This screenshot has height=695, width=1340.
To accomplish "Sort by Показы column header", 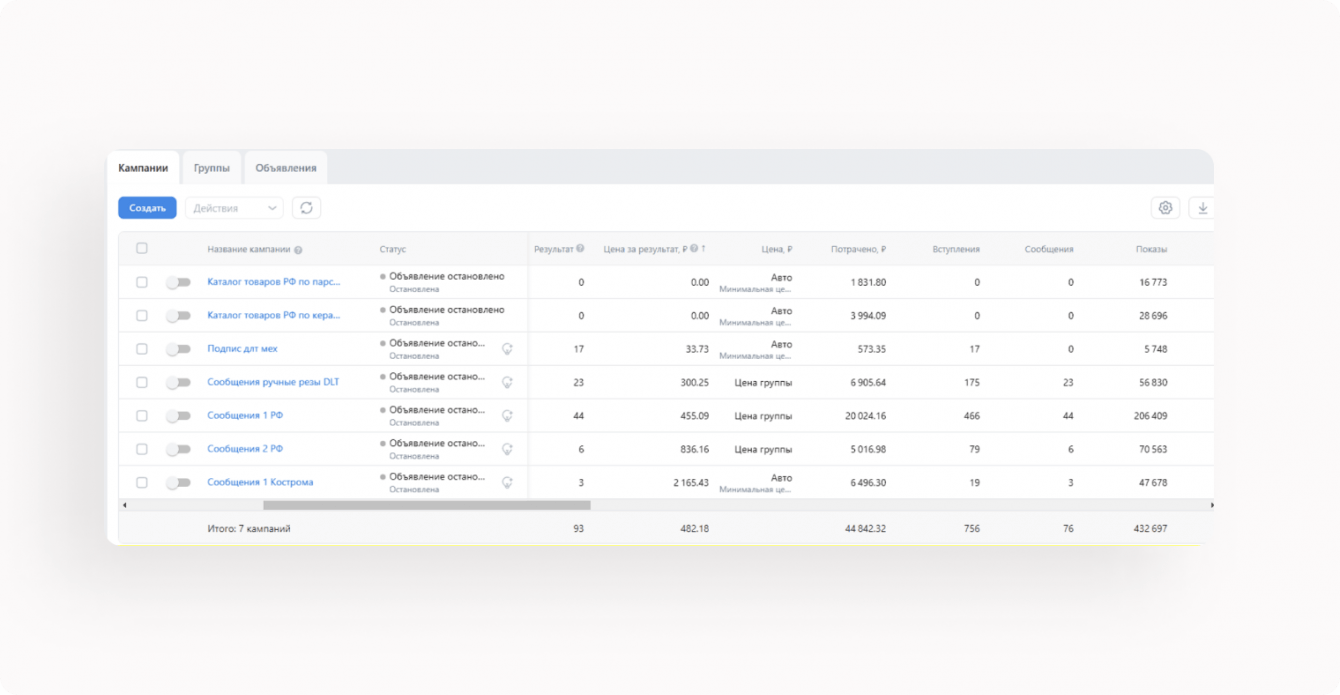I will tap(1151, 249).
